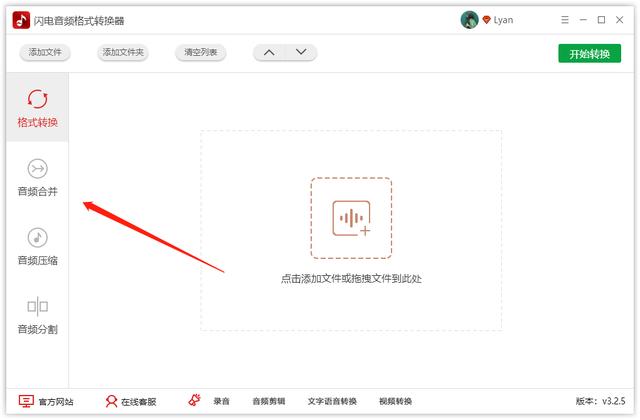Click the username Lyan
Screen dimensions: 640x420
[503, 20]
